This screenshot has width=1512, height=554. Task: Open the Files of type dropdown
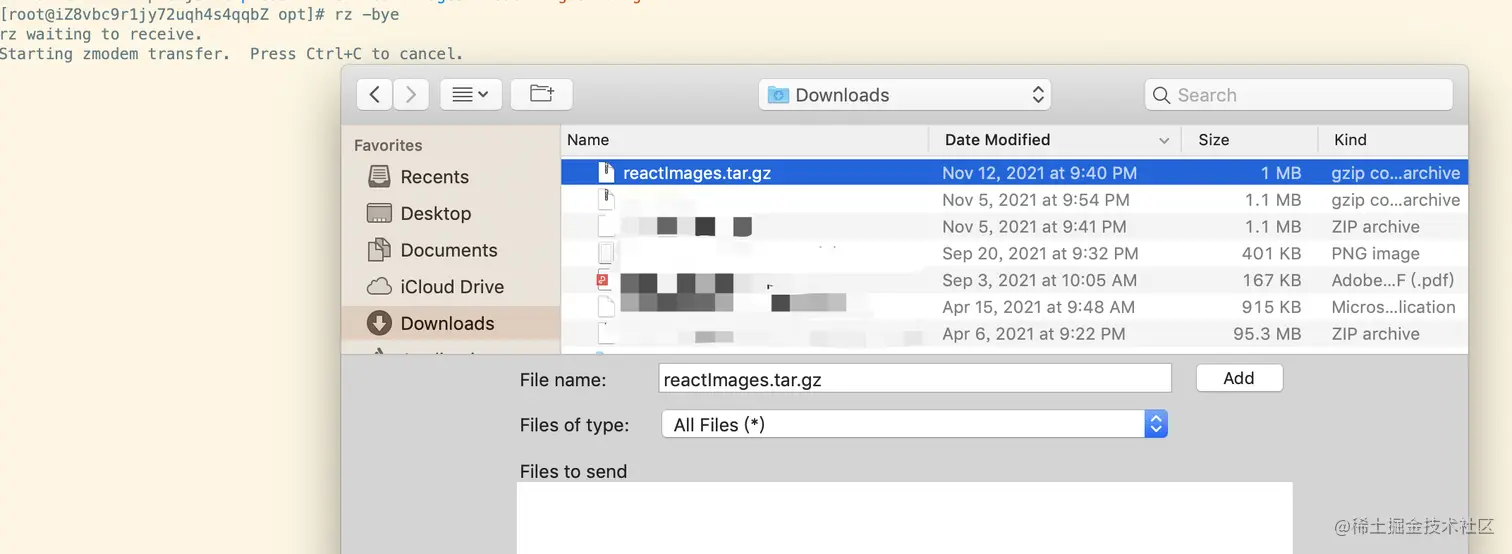914,425
